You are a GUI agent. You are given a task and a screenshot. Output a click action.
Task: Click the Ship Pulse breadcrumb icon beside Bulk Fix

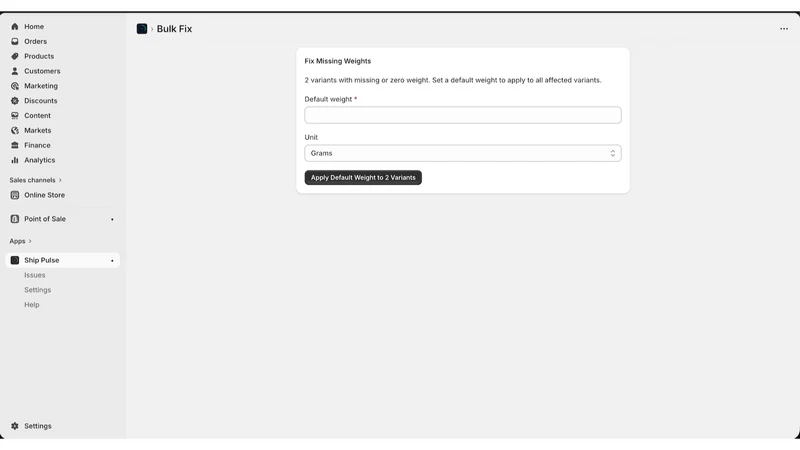[142, 29]
